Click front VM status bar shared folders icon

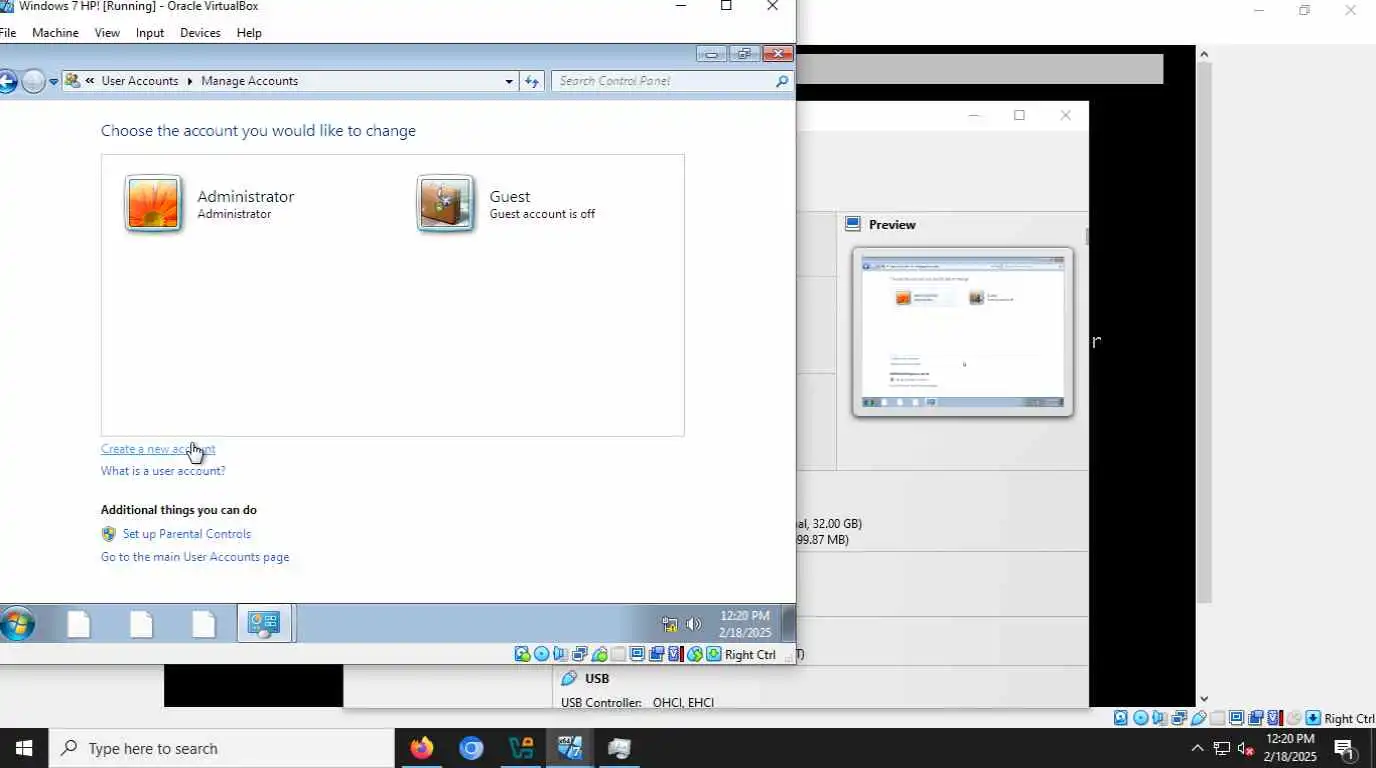[619, 654]
